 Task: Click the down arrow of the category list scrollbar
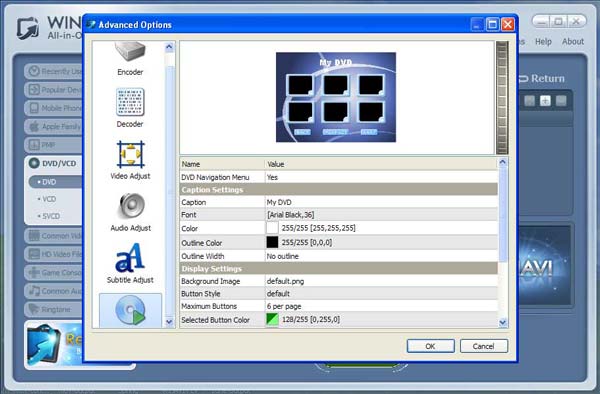[x=169, y=322]
